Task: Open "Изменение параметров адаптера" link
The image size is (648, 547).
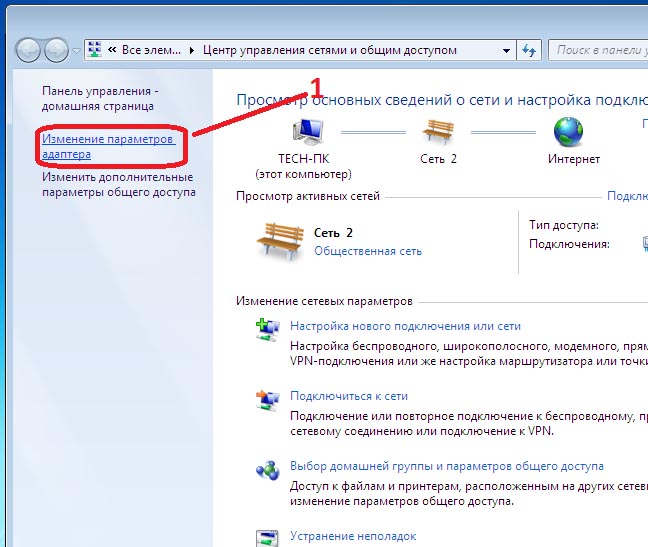Action: [x=108, y=147]
